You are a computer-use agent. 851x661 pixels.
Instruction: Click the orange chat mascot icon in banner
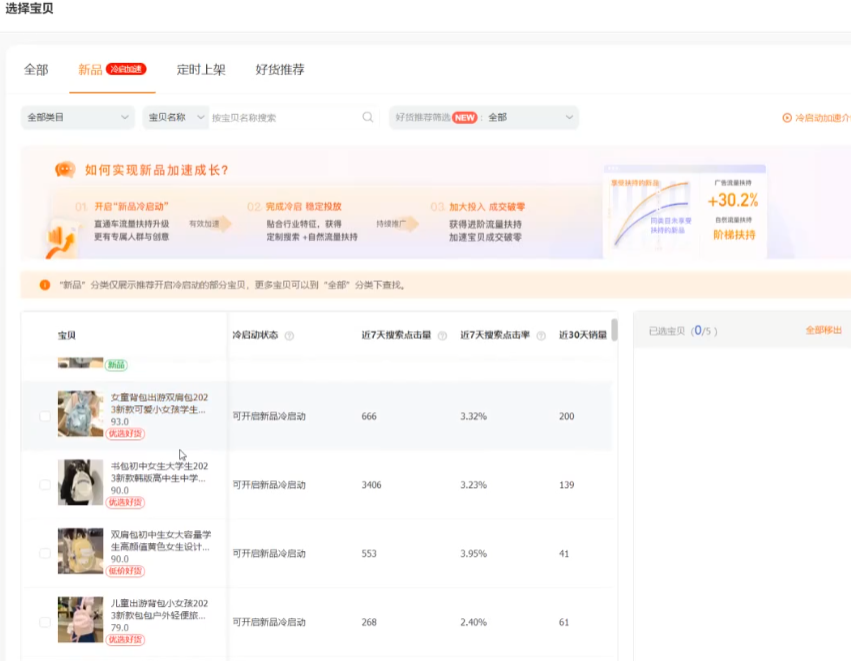tap(65, 170)
